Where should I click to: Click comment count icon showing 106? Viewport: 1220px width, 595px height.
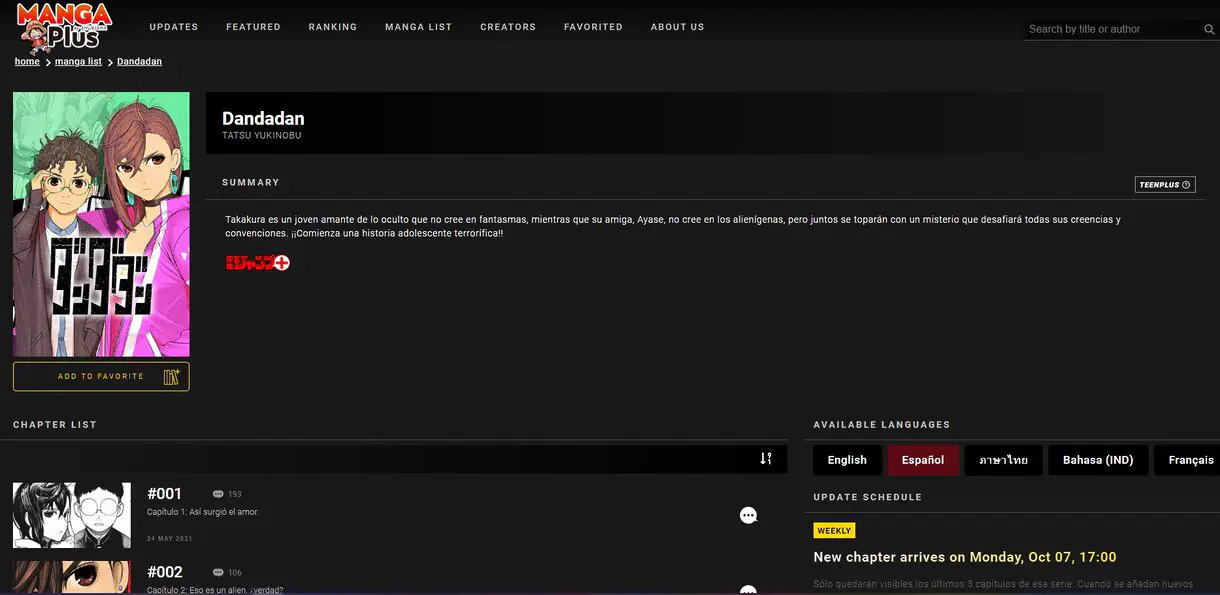click(218, 573)
